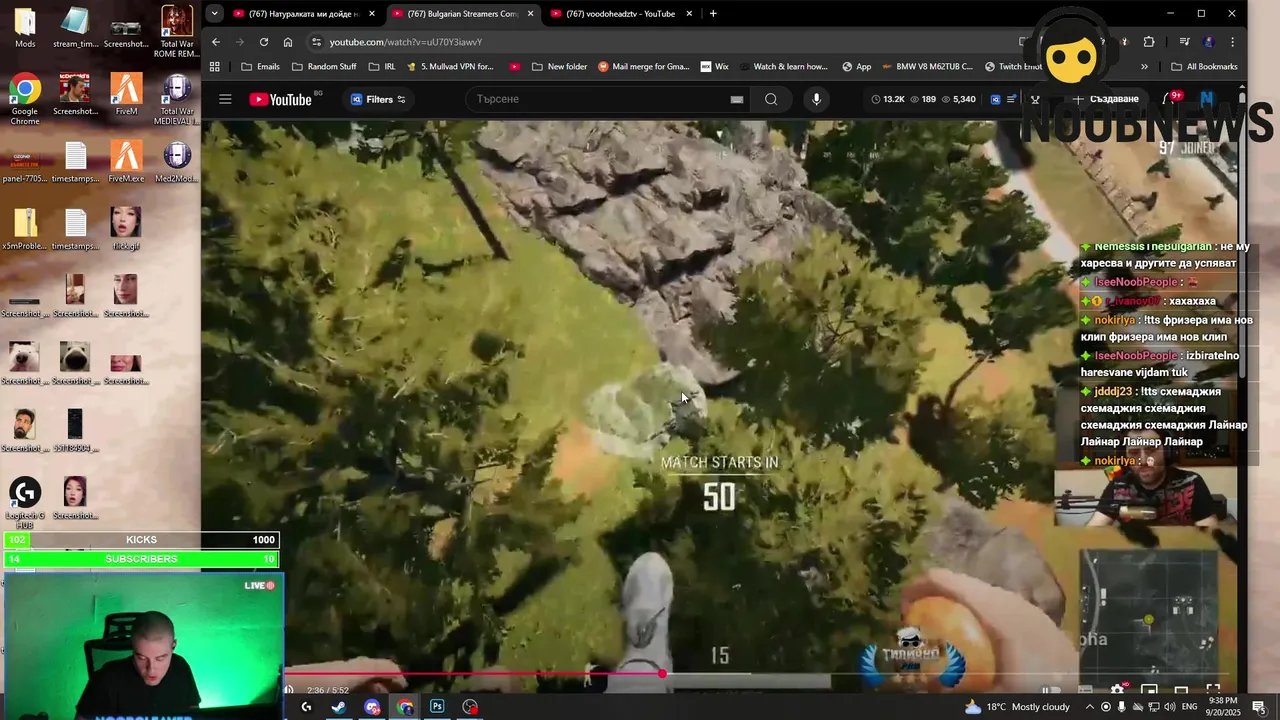Switch to Chrome in the taskbar
The width and height of the screenshot is (1280, 720).
tap(405, 707)
